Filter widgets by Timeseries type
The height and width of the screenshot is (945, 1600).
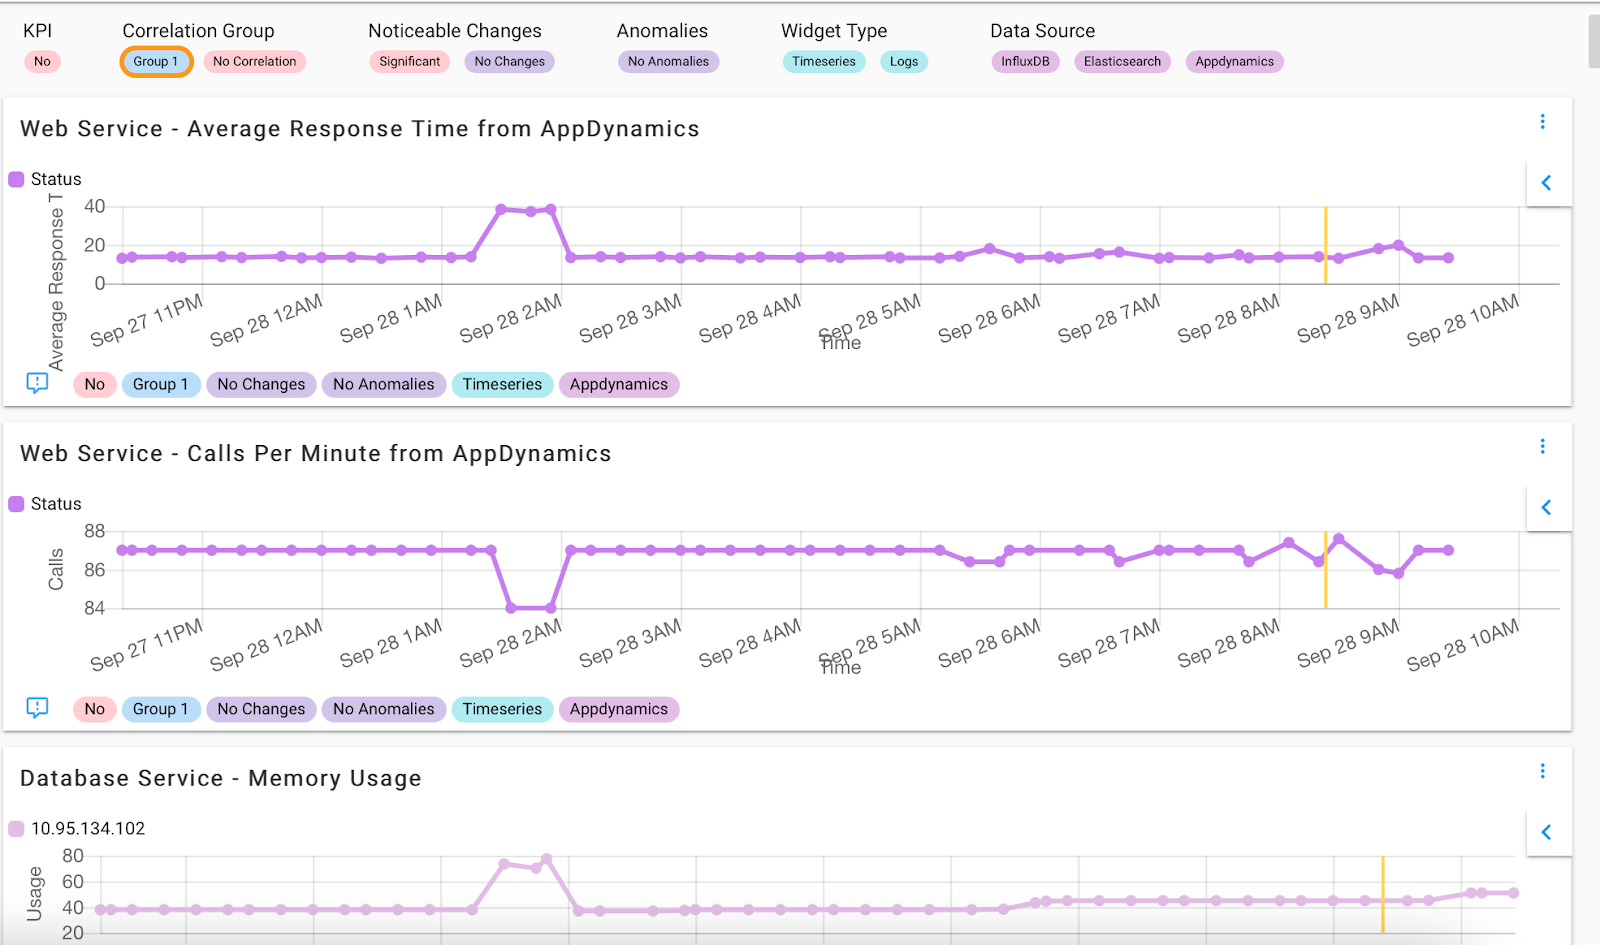tap(824, 61)
